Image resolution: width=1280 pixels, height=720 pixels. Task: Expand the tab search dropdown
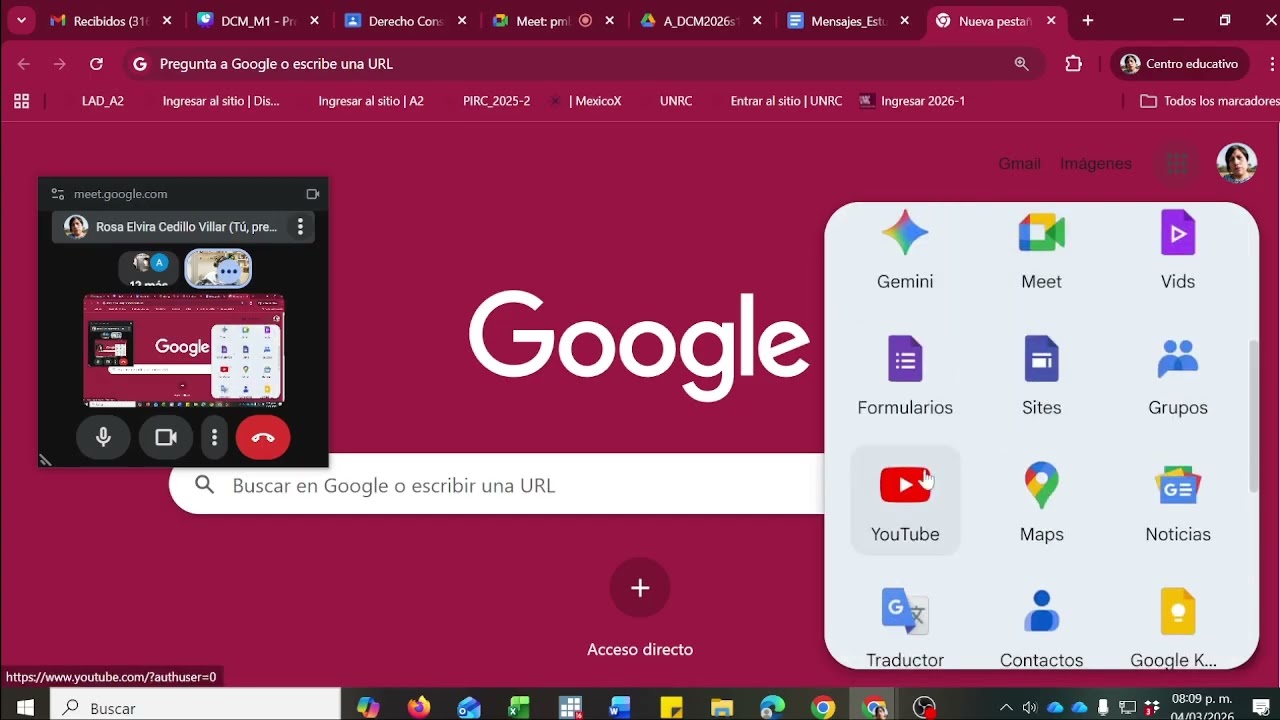20,21
